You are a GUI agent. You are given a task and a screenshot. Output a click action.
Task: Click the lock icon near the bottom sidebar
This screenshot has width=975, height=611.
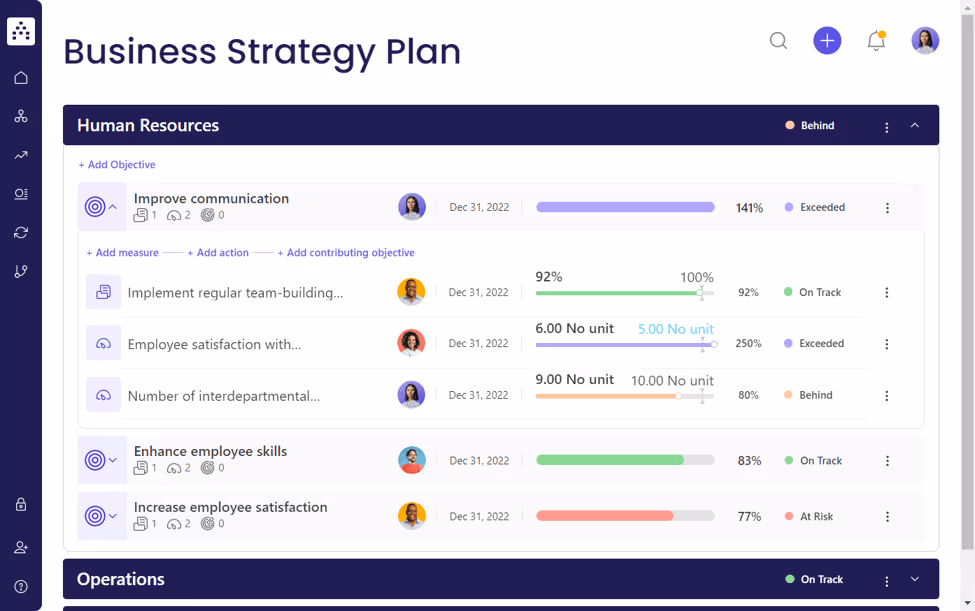[x=20, y=505]
